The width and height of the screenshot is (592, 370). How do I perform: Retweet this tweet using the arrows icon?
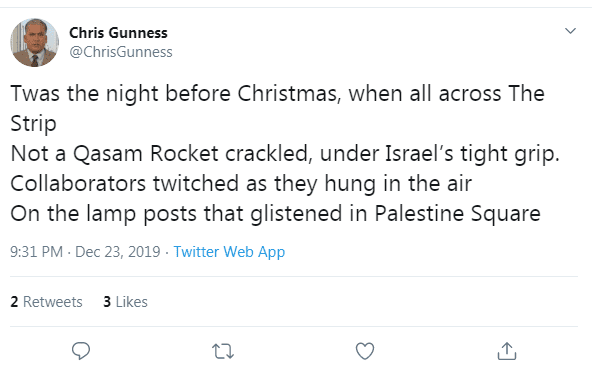pyautogui.click(x=223, y=351)
